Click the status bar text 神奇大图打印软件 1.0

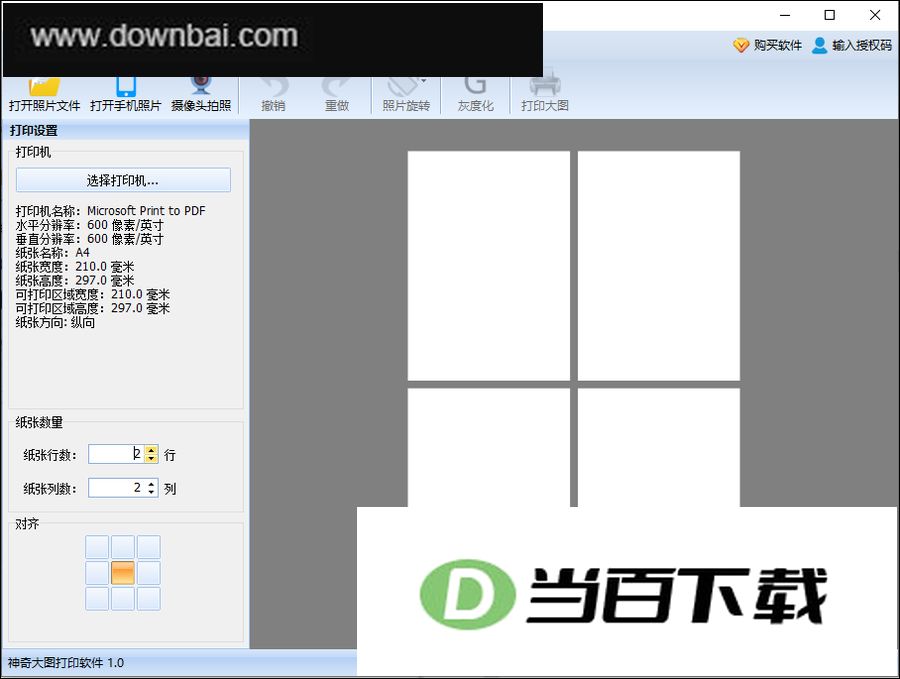coord(66,663)
